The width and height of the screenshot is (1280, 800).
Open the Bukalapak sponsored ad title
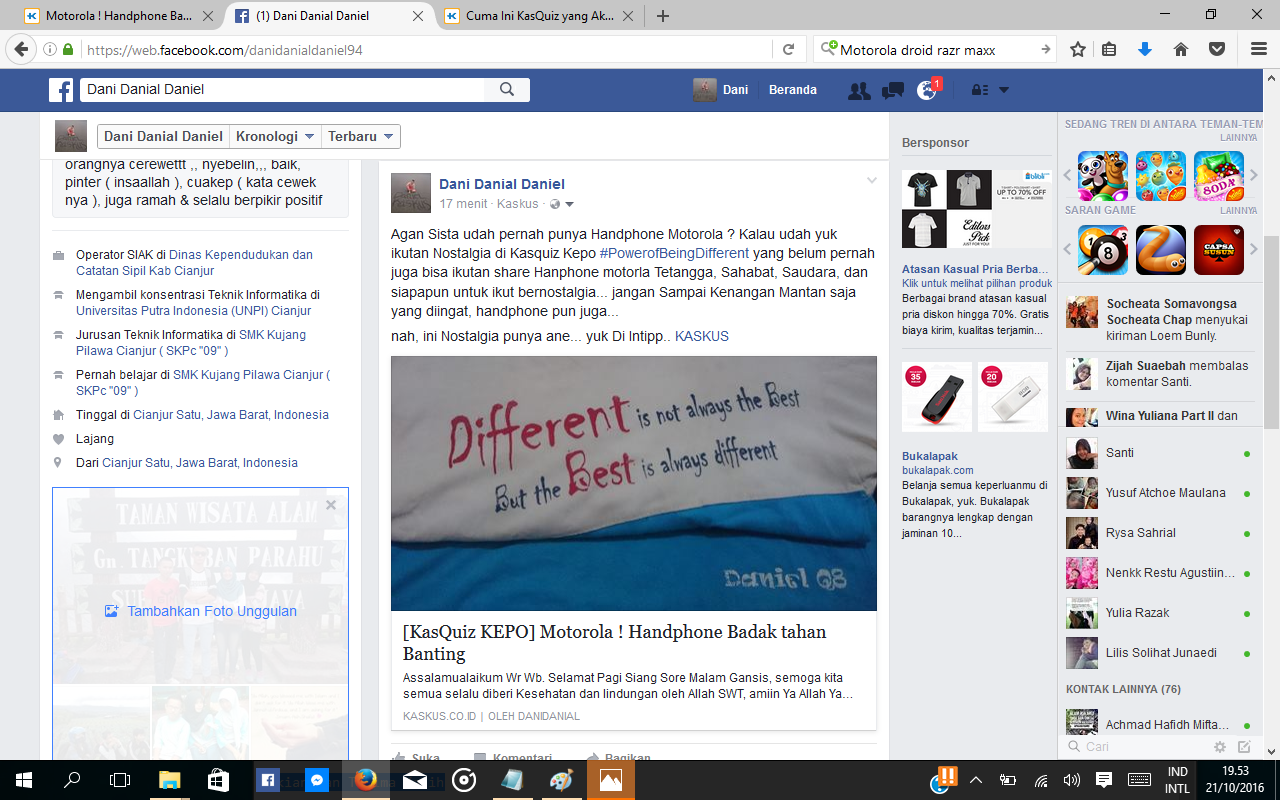(x=930, y=456)
